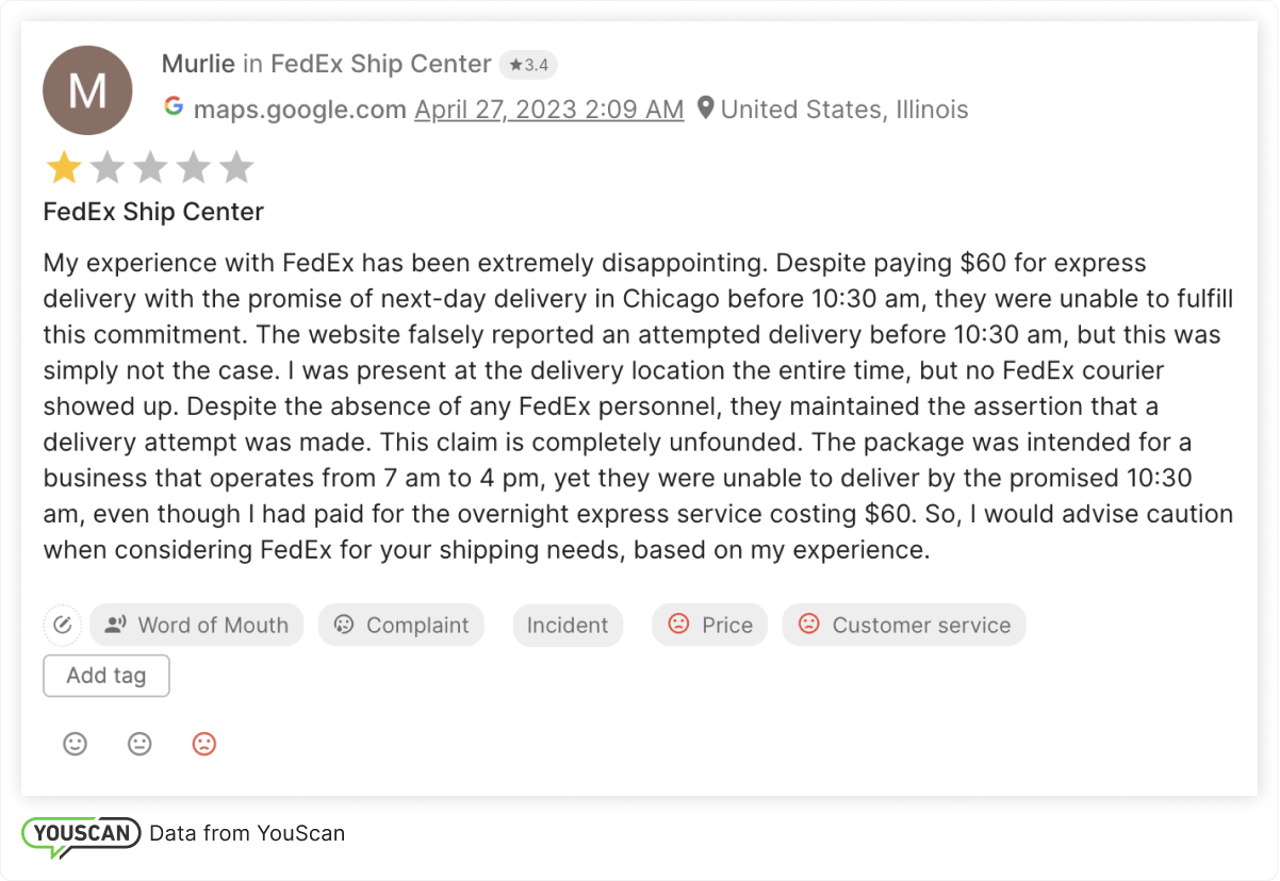Click Murlie's avatar circle
Screen dimensions: 1280x881
point(87,90)
